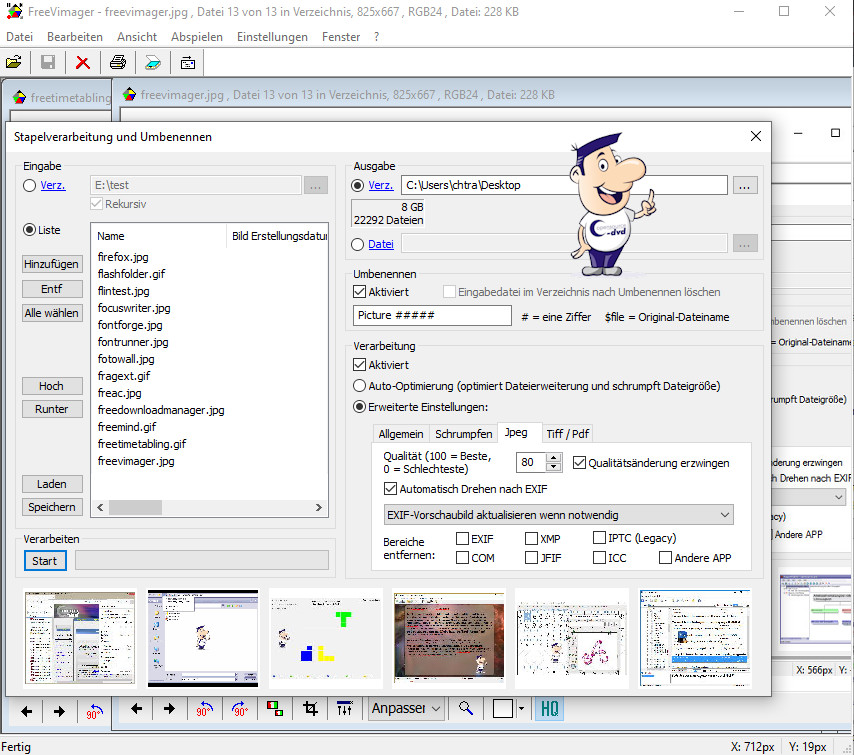Image resolution: width=854 pixels, height=755 pixels.
Task: Click the Speichern button
Action: click(52, 507)
